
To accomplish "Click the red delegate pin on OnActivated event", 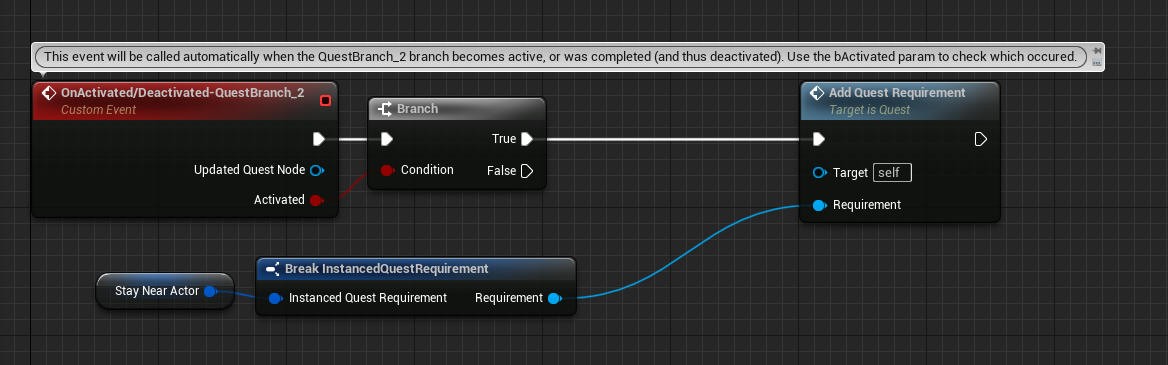I will [326, 101].
